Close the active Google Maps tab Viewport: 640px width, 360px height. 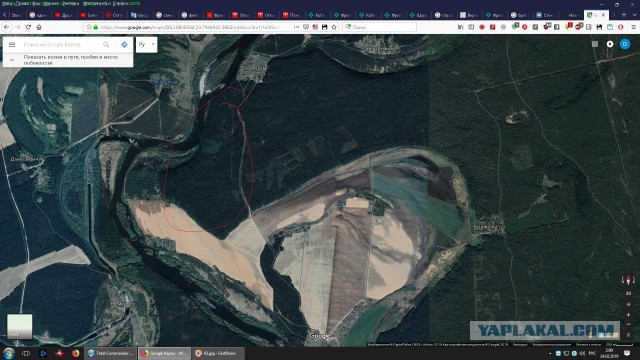(x=603, y=15)
